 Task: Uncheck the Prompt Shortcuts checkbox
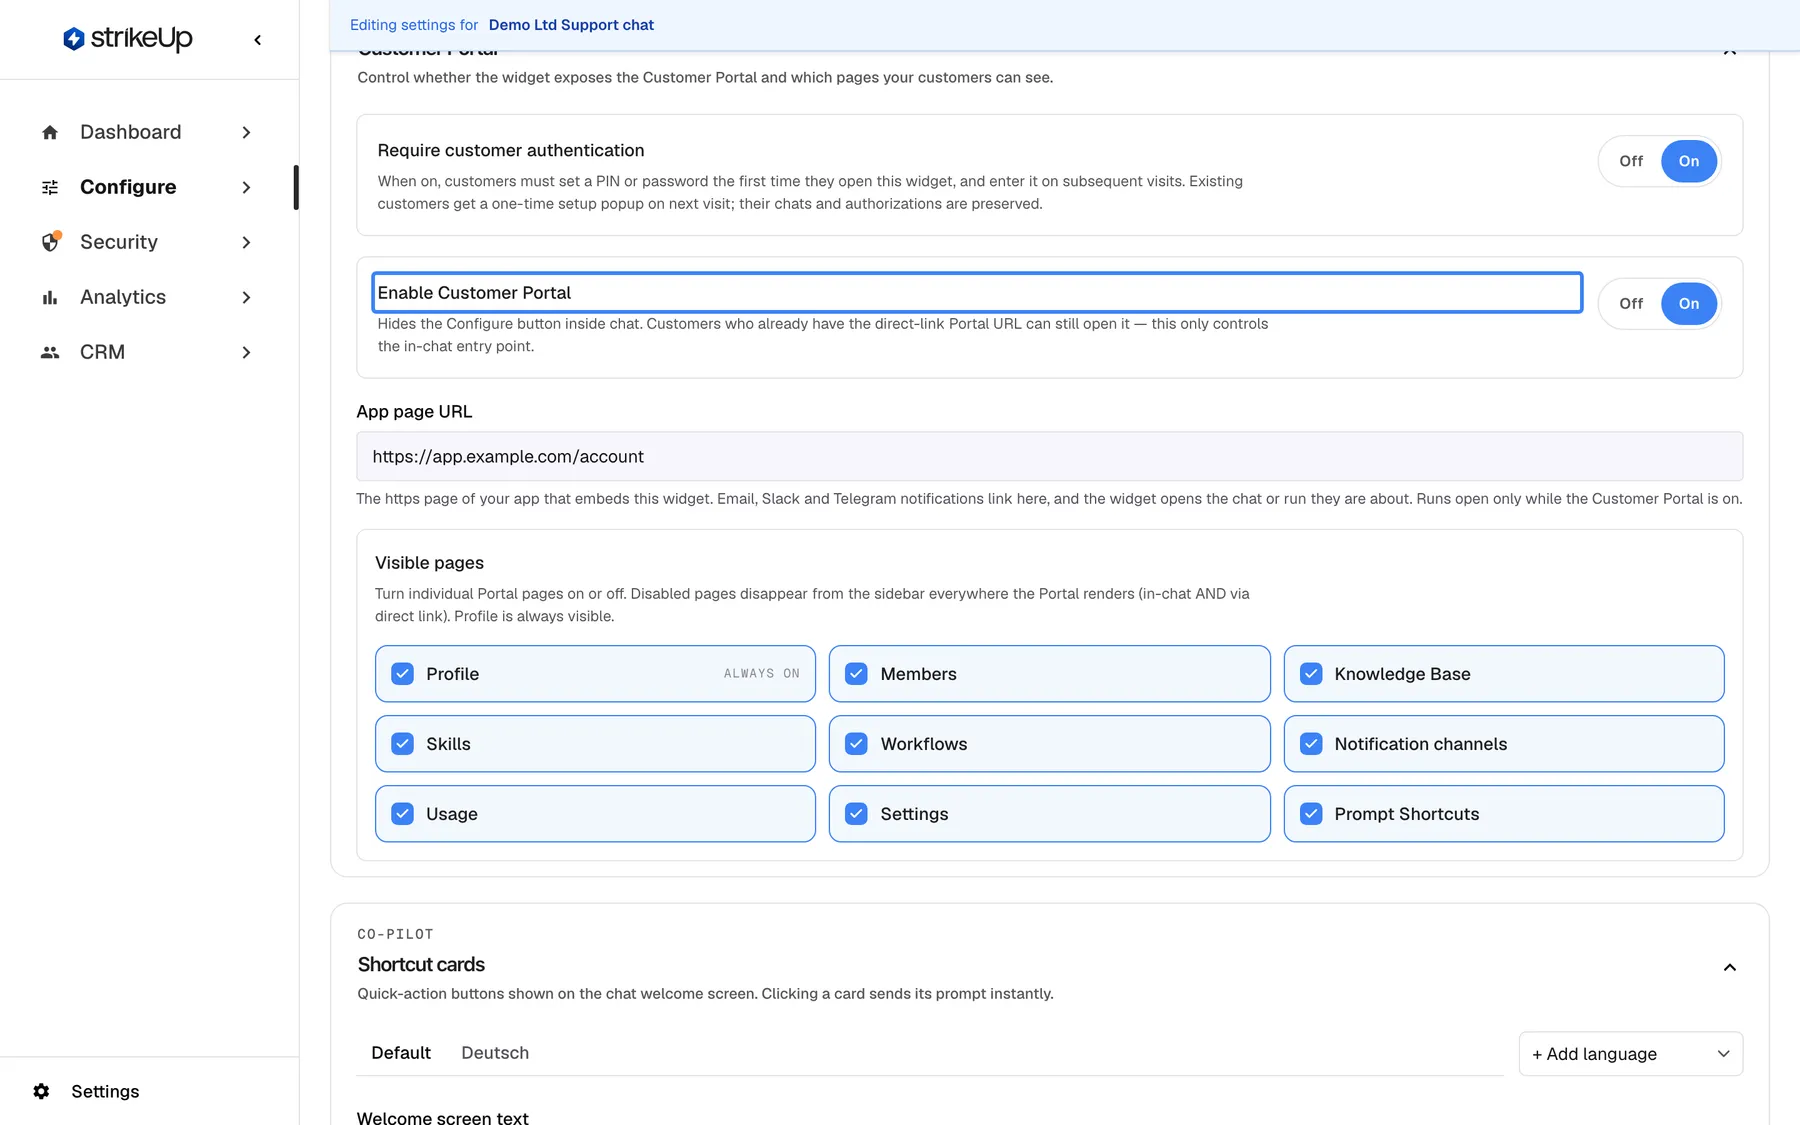[1311, 814]
